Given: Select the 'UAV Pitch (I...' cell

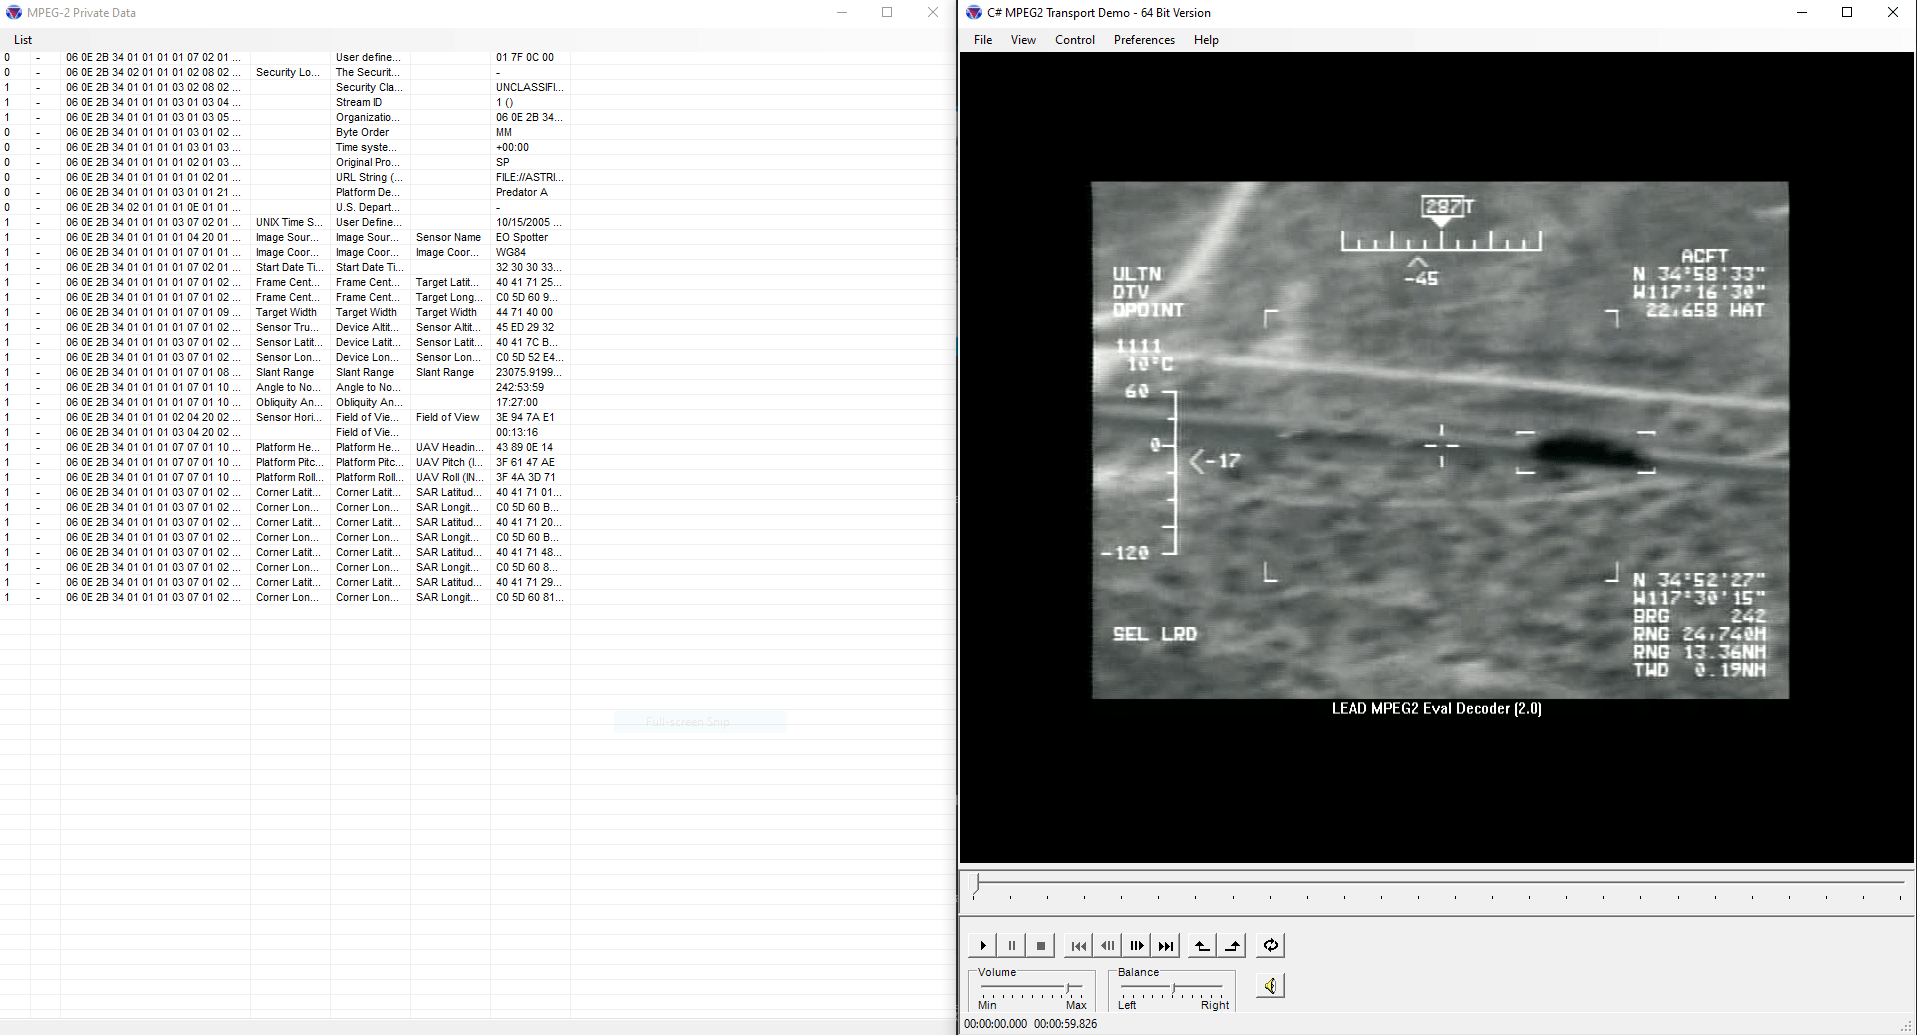Looking at the screenshot, I should pyautogui.click(x=449, y=462).
